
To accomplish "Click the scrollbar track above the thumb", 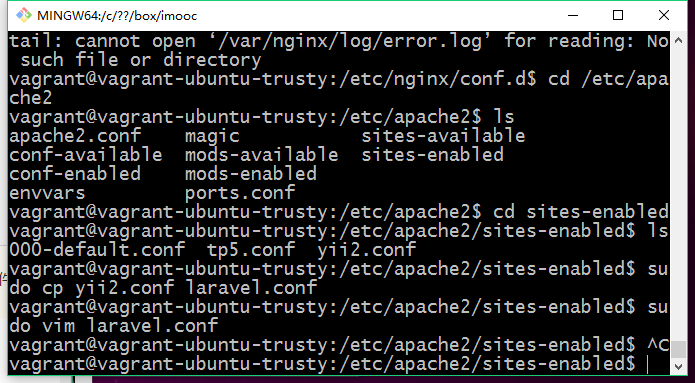I will tap(678, 191).
